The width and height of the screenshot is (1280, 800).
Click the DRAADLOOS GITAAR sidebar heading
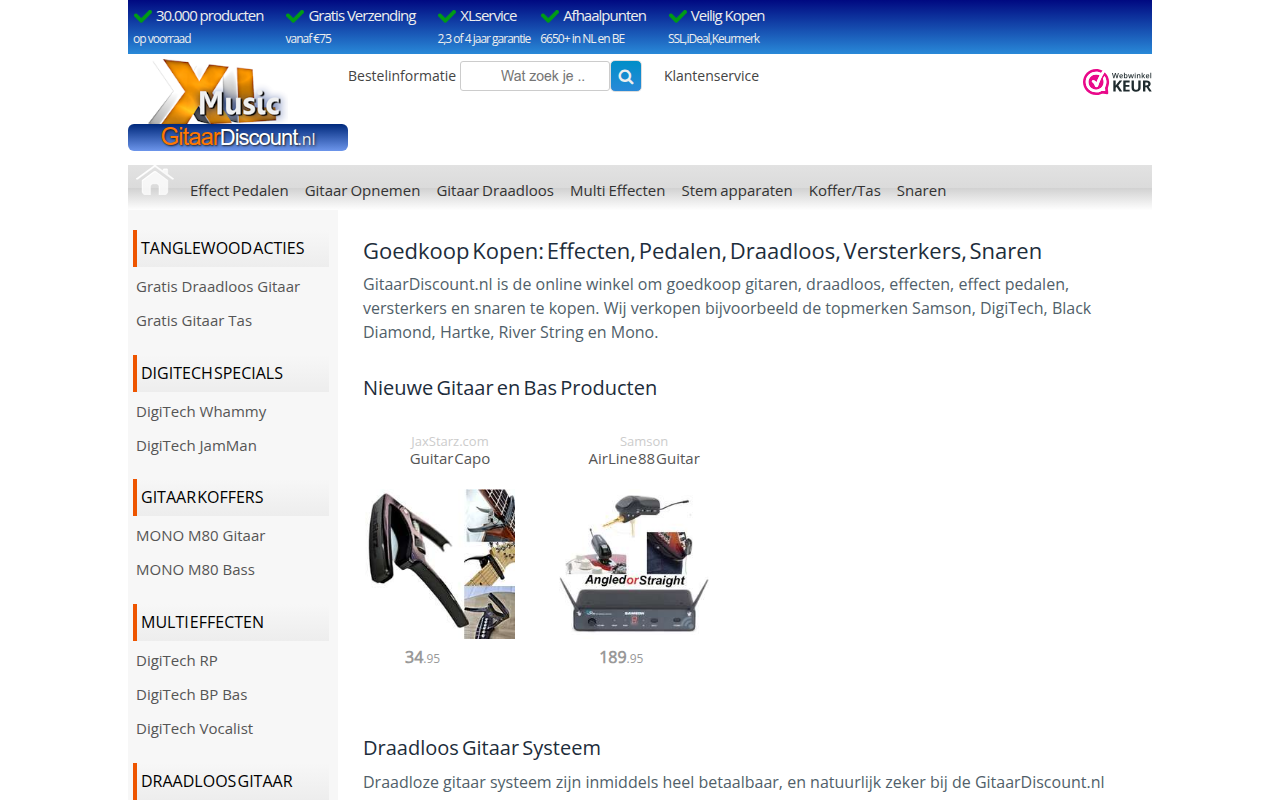231,781
